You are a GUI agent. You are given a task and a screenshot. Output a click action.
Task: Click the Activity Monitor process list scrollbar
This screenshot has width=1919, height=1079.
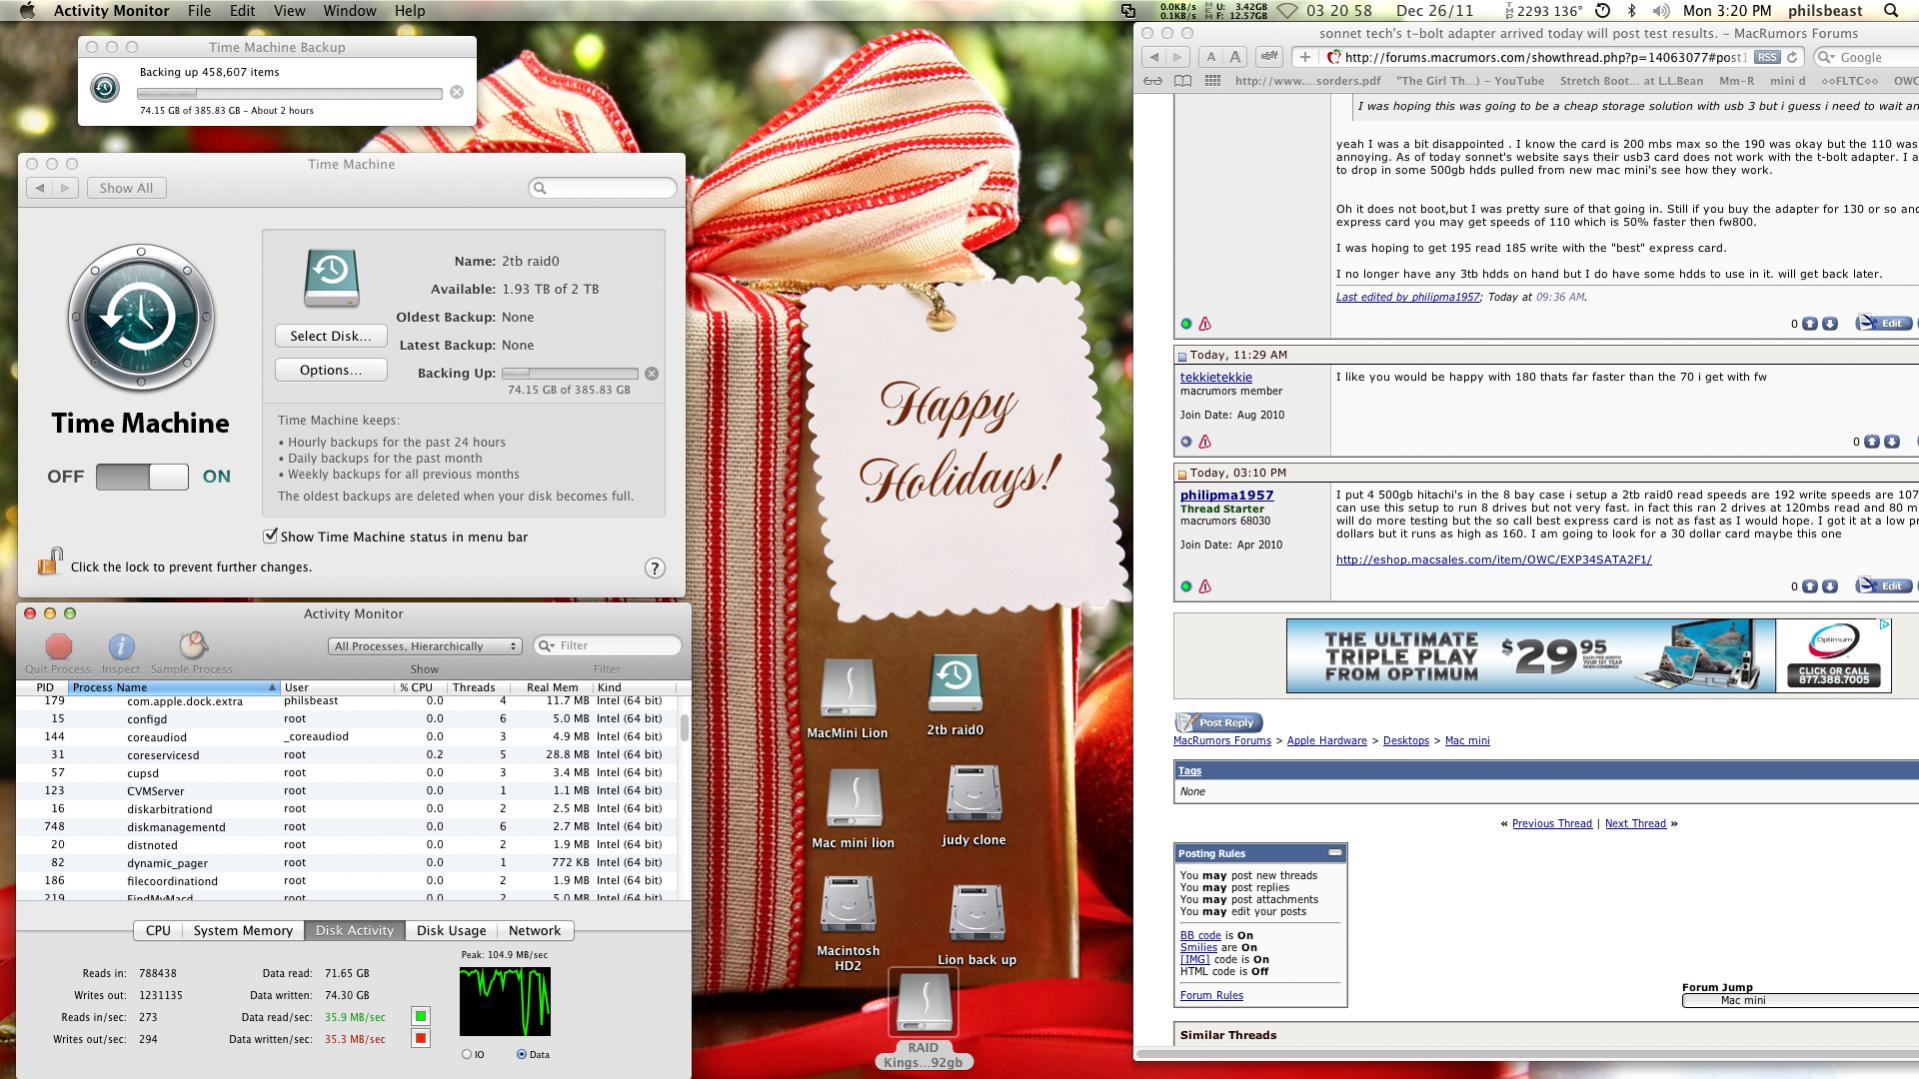[685, 727]
